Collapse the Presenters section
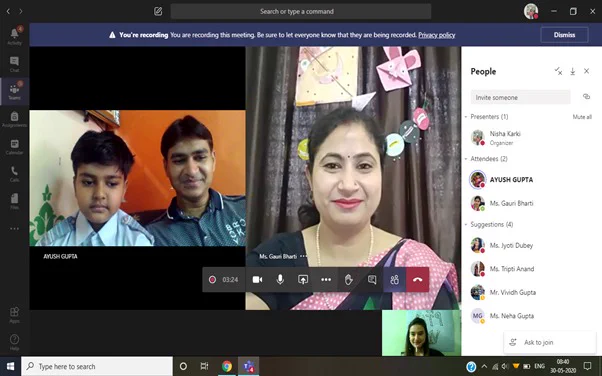 point(466,117)
